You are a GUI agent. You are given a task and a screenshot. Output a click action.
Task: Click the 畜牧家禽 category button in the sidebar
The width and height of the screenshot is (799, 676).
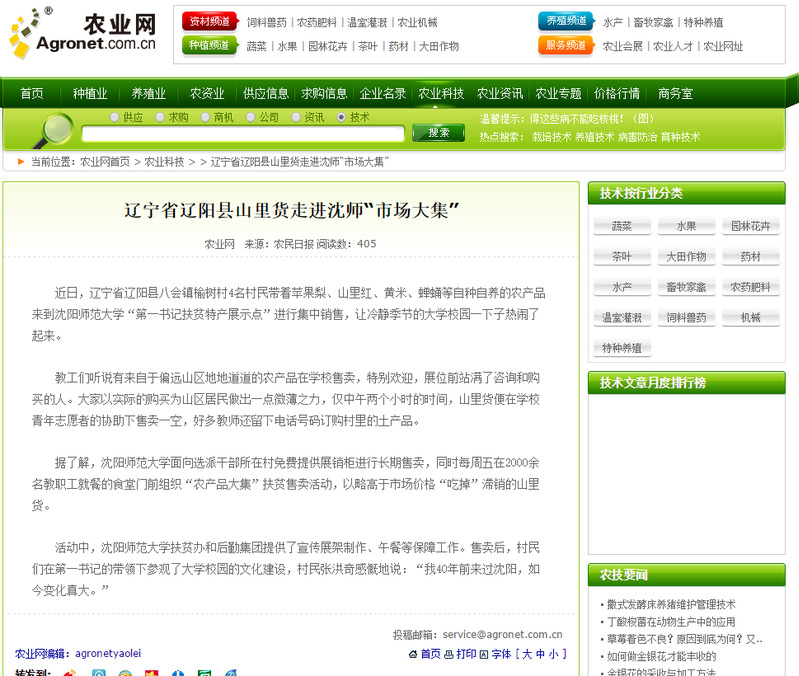686,287
